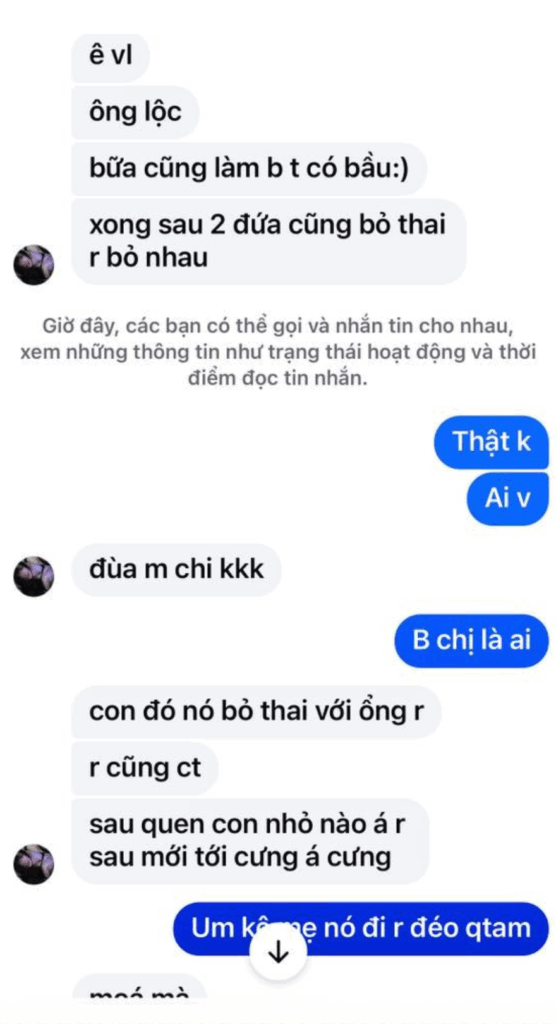Select message 'bữa cũng làm b t có bầu:)'
Image resolution: width=556 pixels, height=1024 pixels.
click(x=249, y=169)
